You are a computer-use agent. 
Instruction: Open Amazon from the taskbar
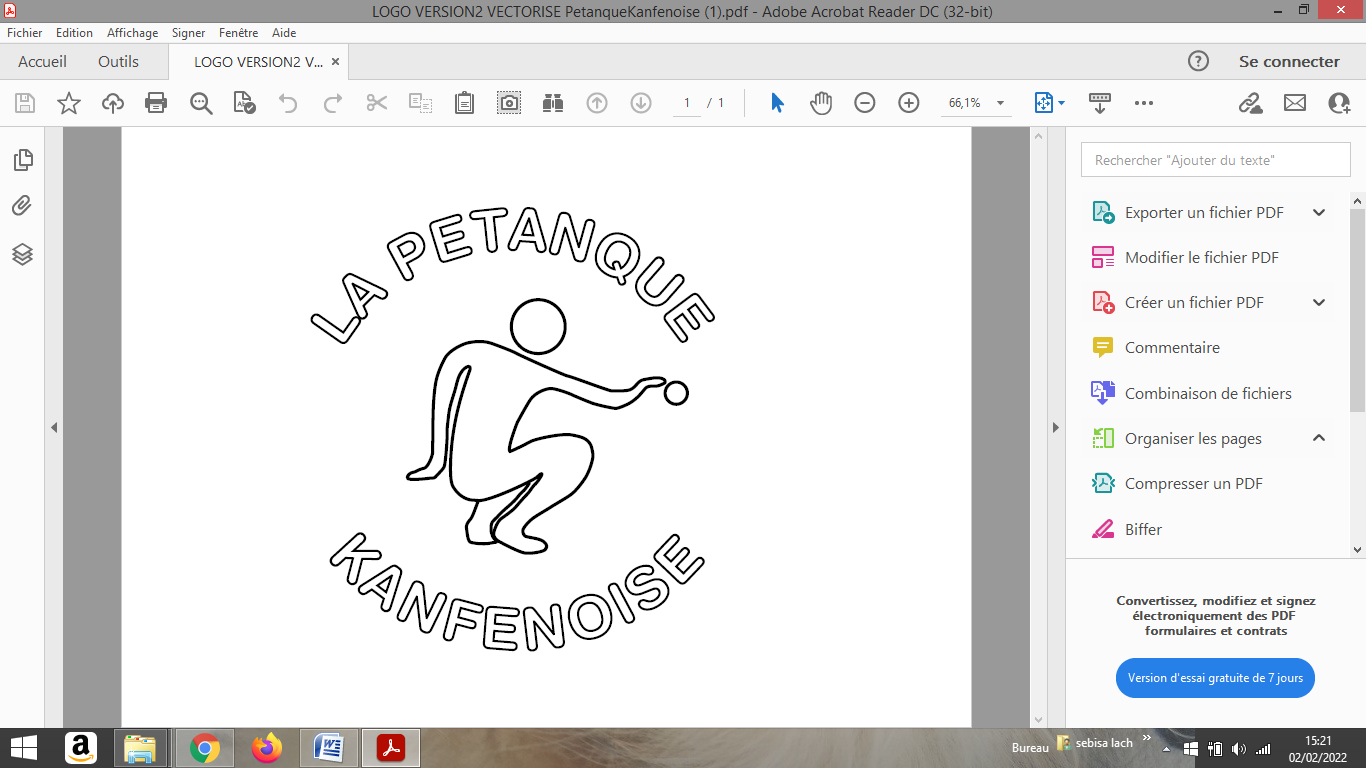point(80,747)
